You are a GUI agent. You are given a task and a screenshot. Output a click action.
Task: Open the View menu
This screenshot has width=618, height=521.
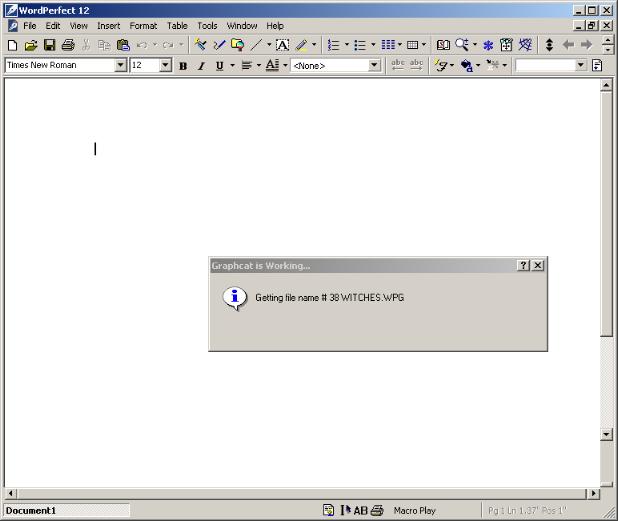pos(78,26)
